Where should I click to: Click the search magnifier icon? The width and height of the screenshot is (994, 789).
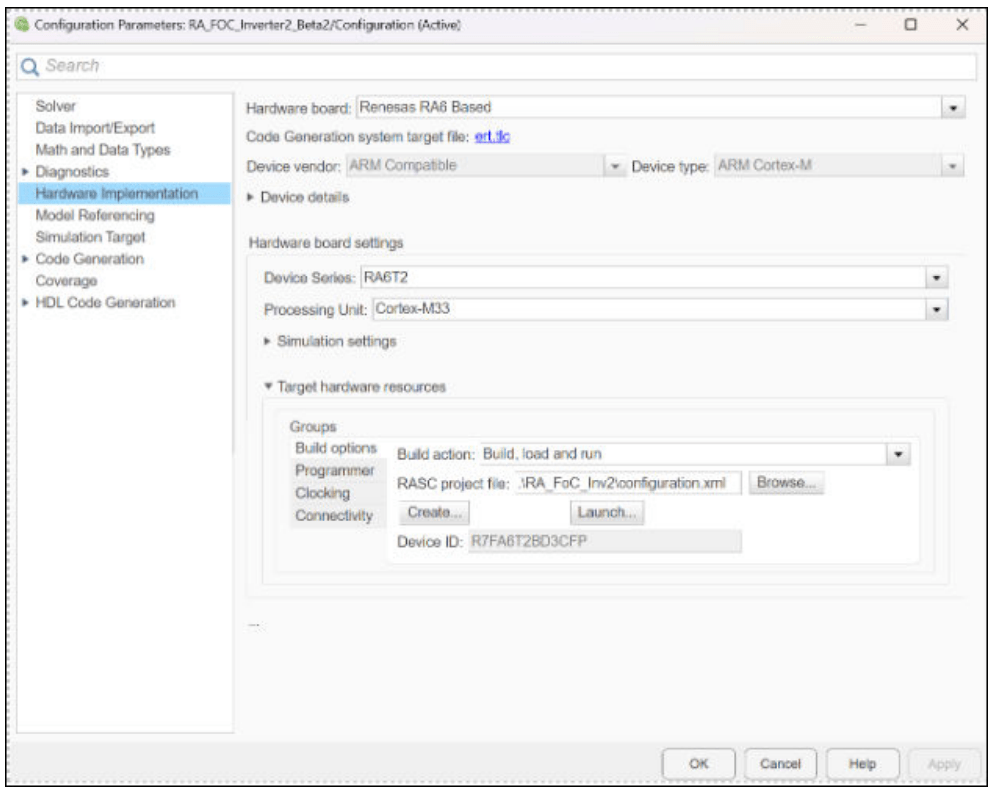coord(31,66)
